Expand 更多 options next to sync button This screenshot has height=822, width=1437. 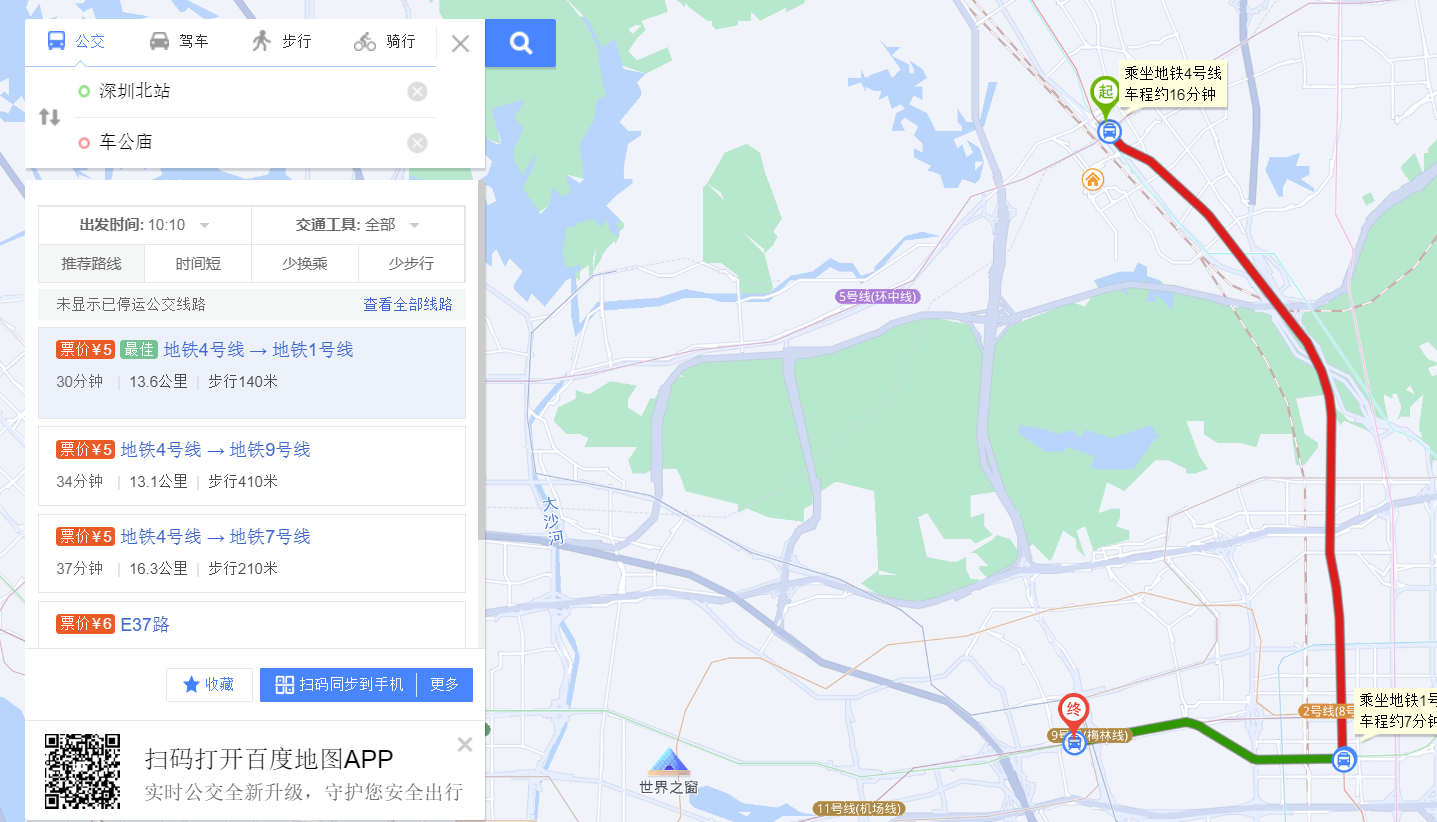pos(445,685)
